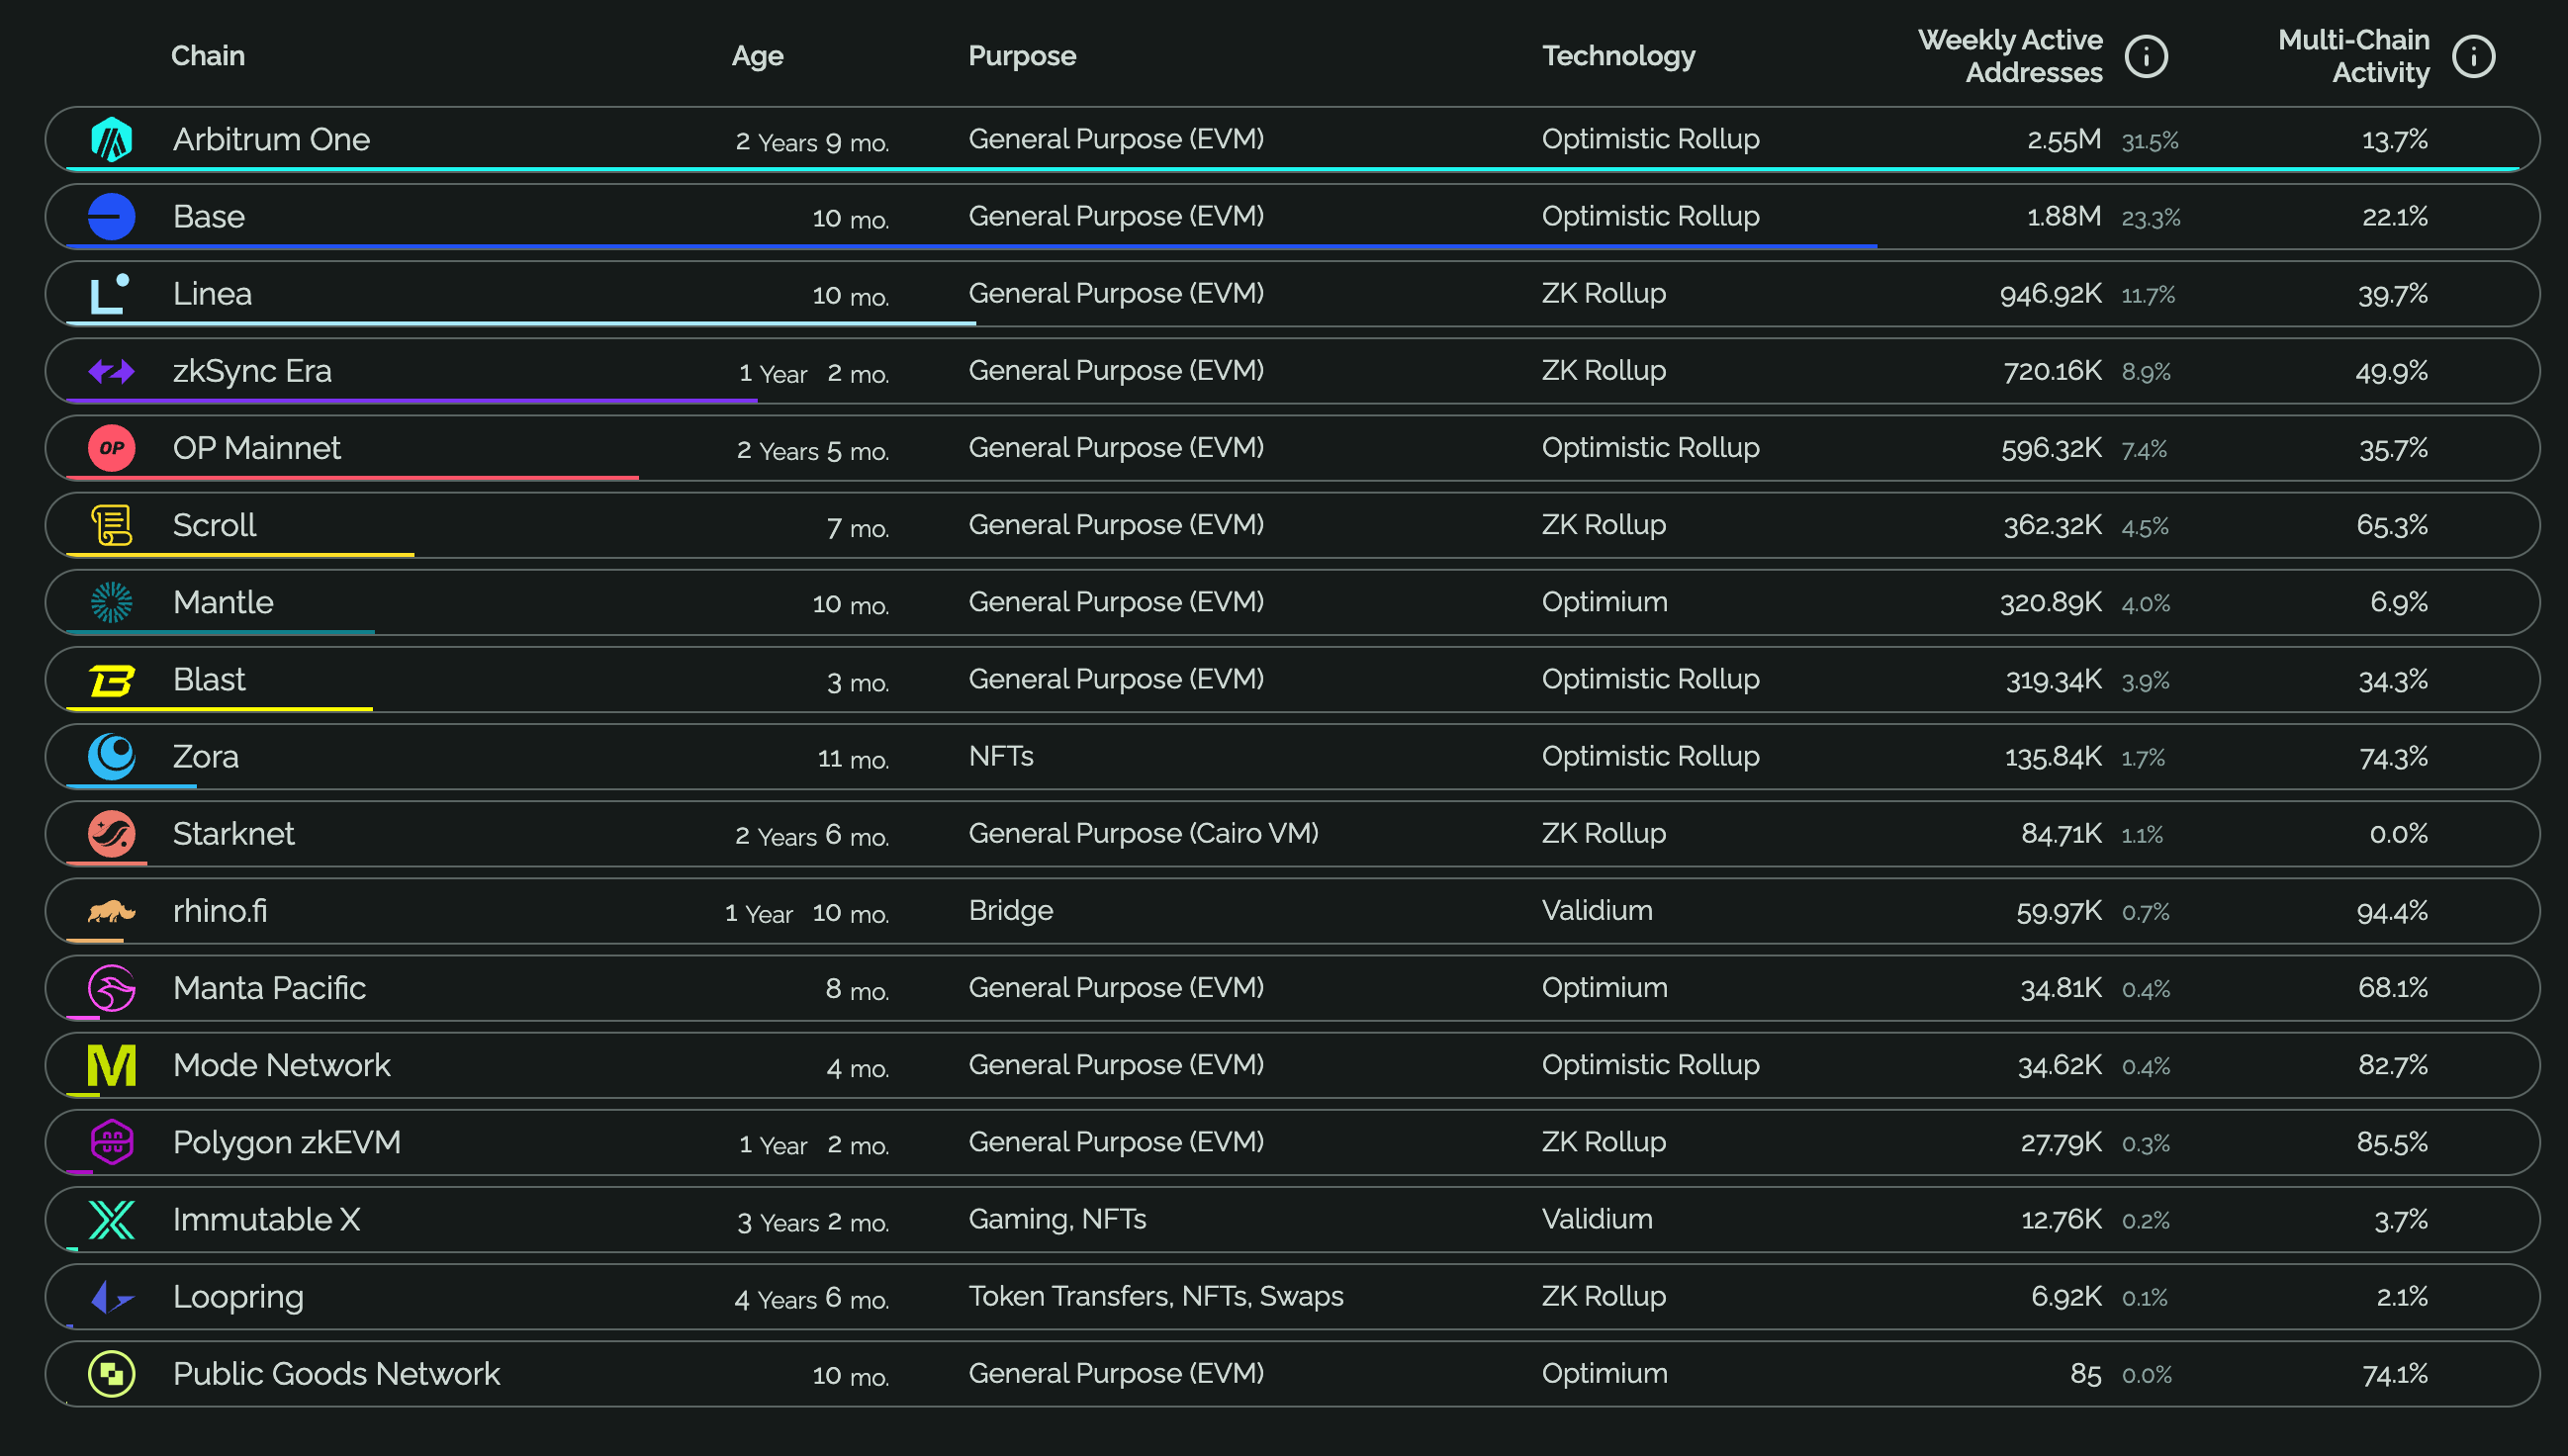This screenshot has width=2568, height=1456.
Task: Sort by the Age column header
Action: point(757,56)
